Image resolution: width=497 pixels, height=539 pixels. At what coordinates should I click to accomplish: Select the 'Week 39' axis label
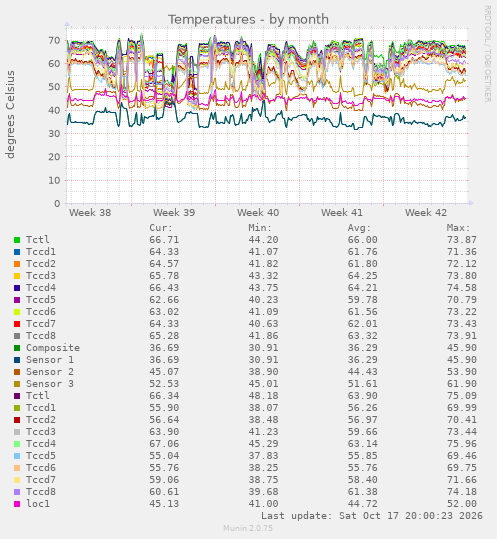point(174,212)
